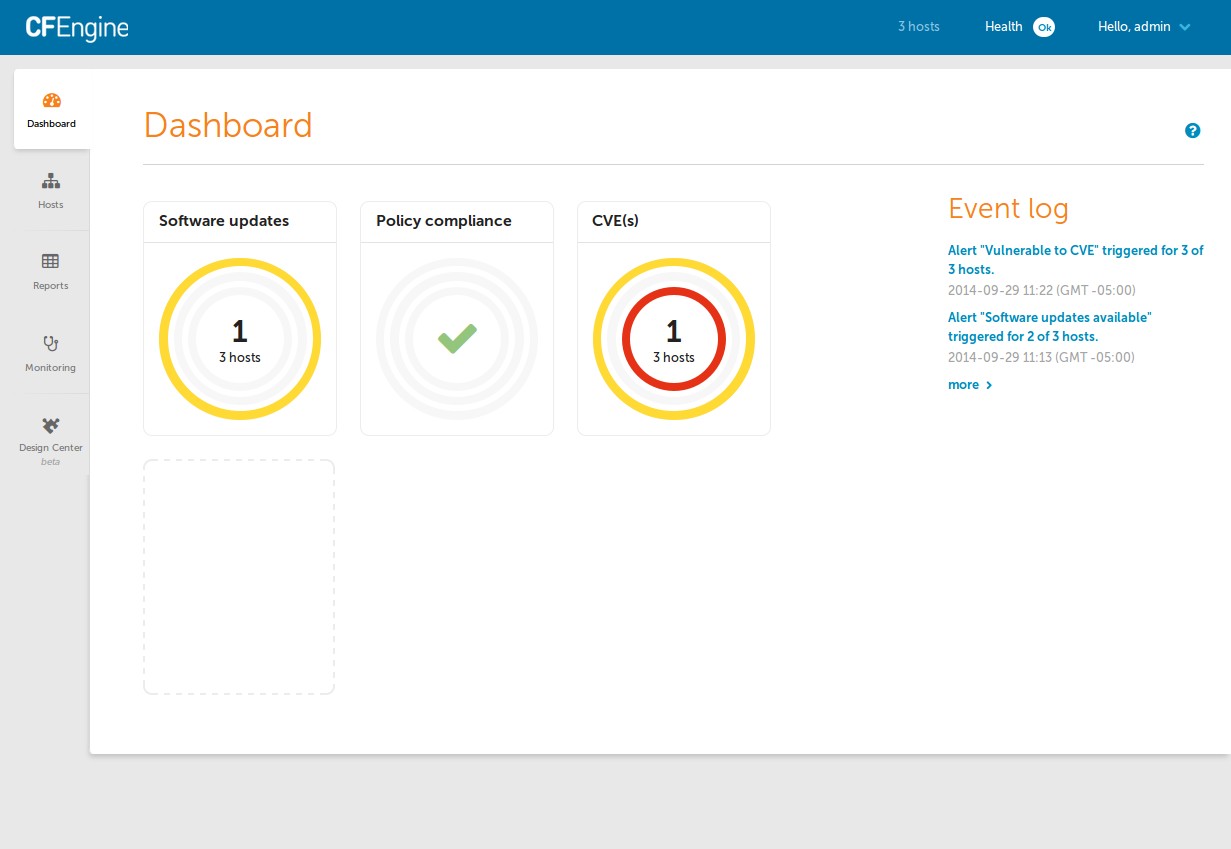Click the "3 hosts" link in the header
This screenshot has height=849, width=1231.
tap(919, 27)
